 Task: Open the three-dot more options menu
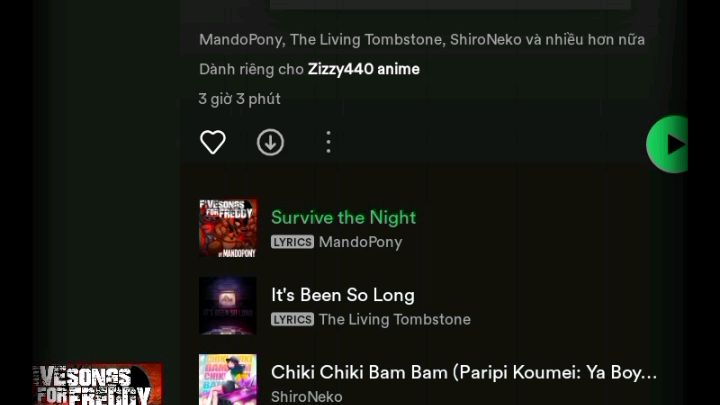(x=328, y=142)
